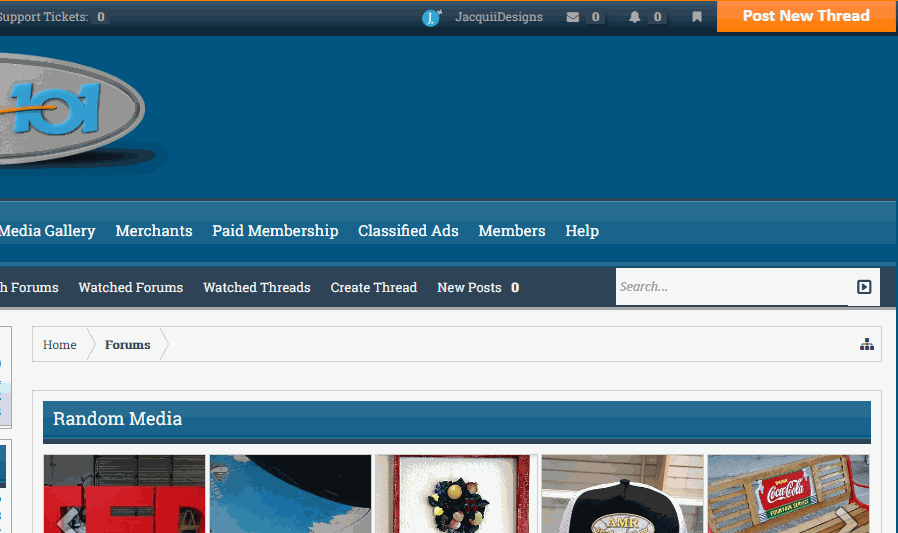Open the Support Tickets link
898x533 pixels.
[x=53, y=17]
